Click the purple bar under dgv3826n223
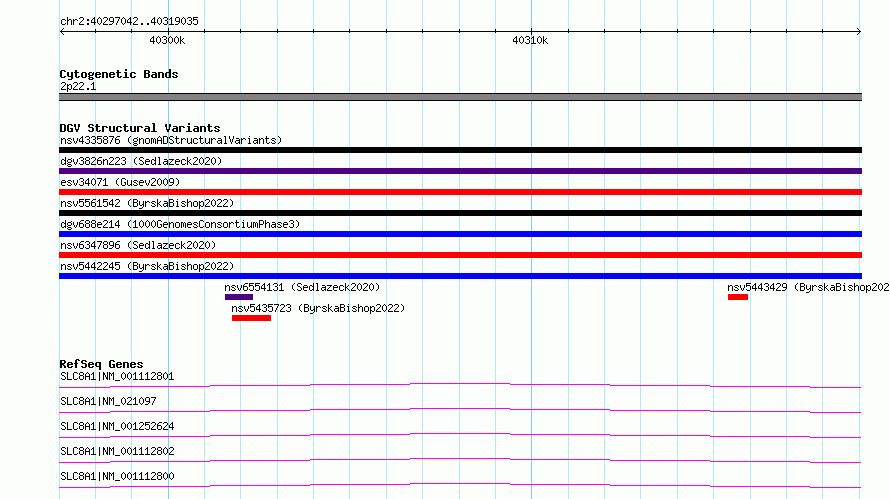 pos(460,171)
